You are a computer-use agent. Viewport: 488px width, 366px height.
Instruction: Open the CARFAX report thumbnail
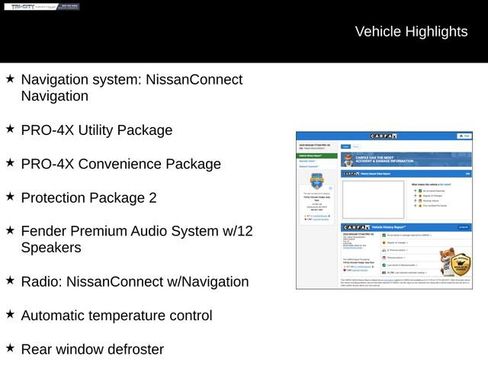(384, 210)
